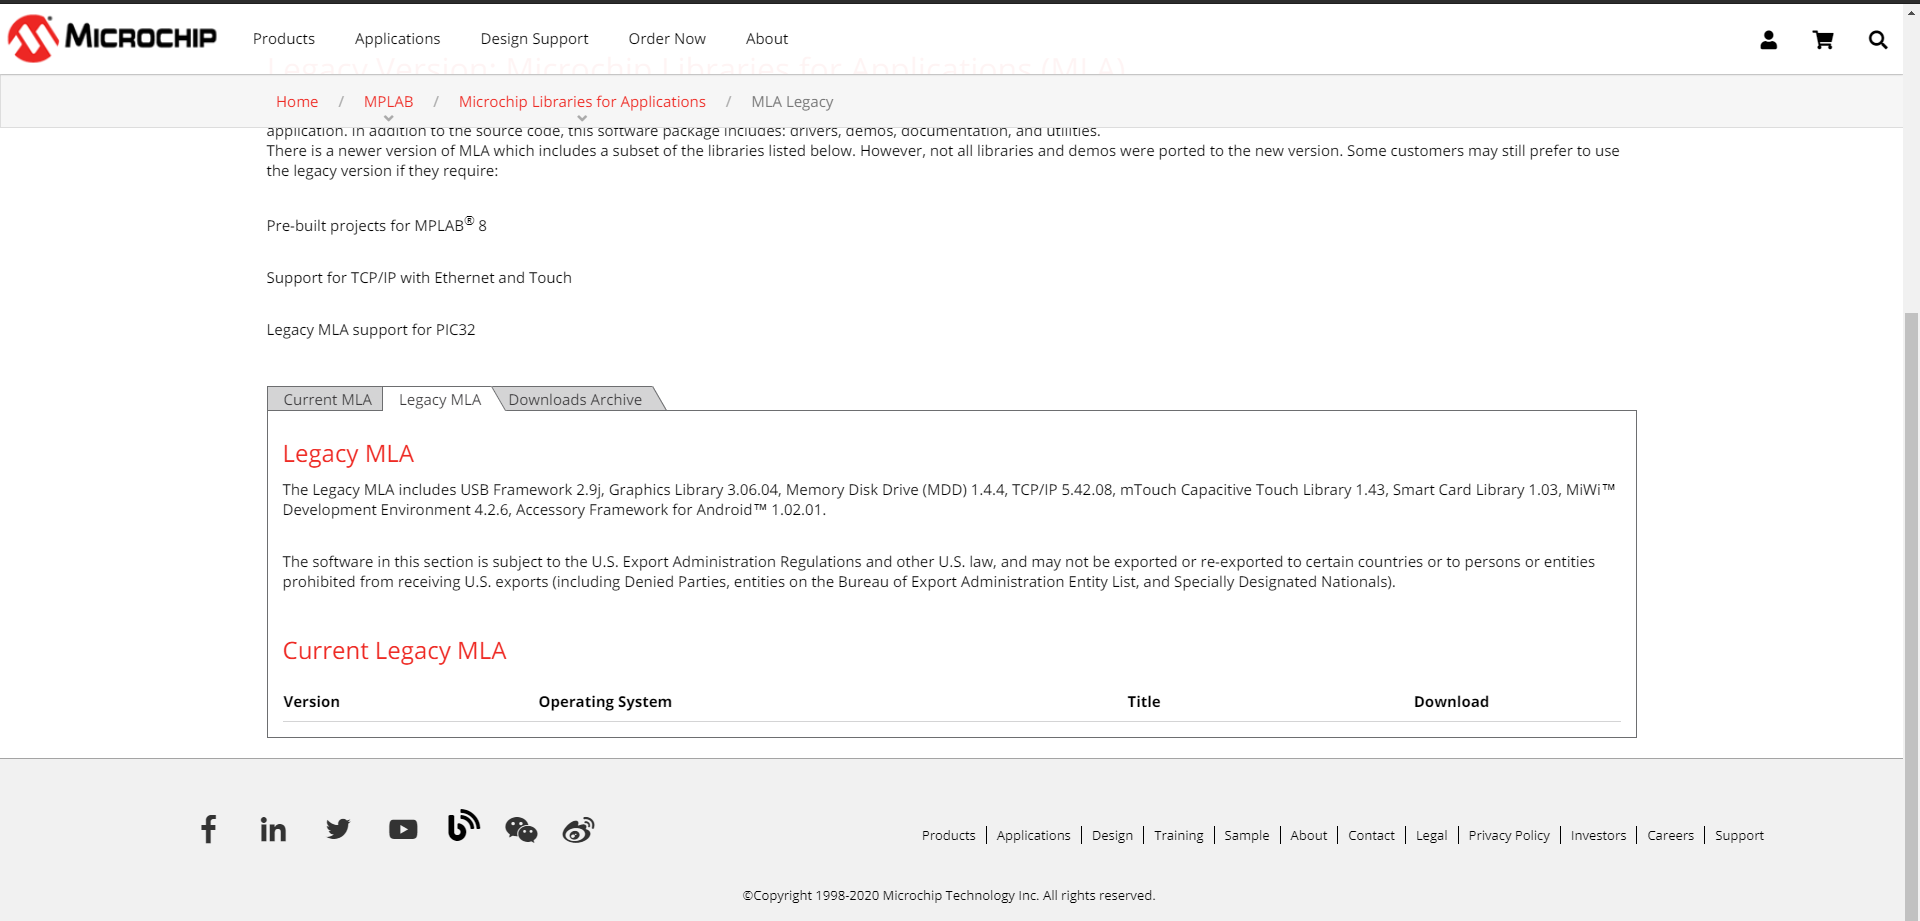Screen dimensions: 1920x921
Task: Open footer Privacy Policy link
Action: click(x=1509, y=835)
